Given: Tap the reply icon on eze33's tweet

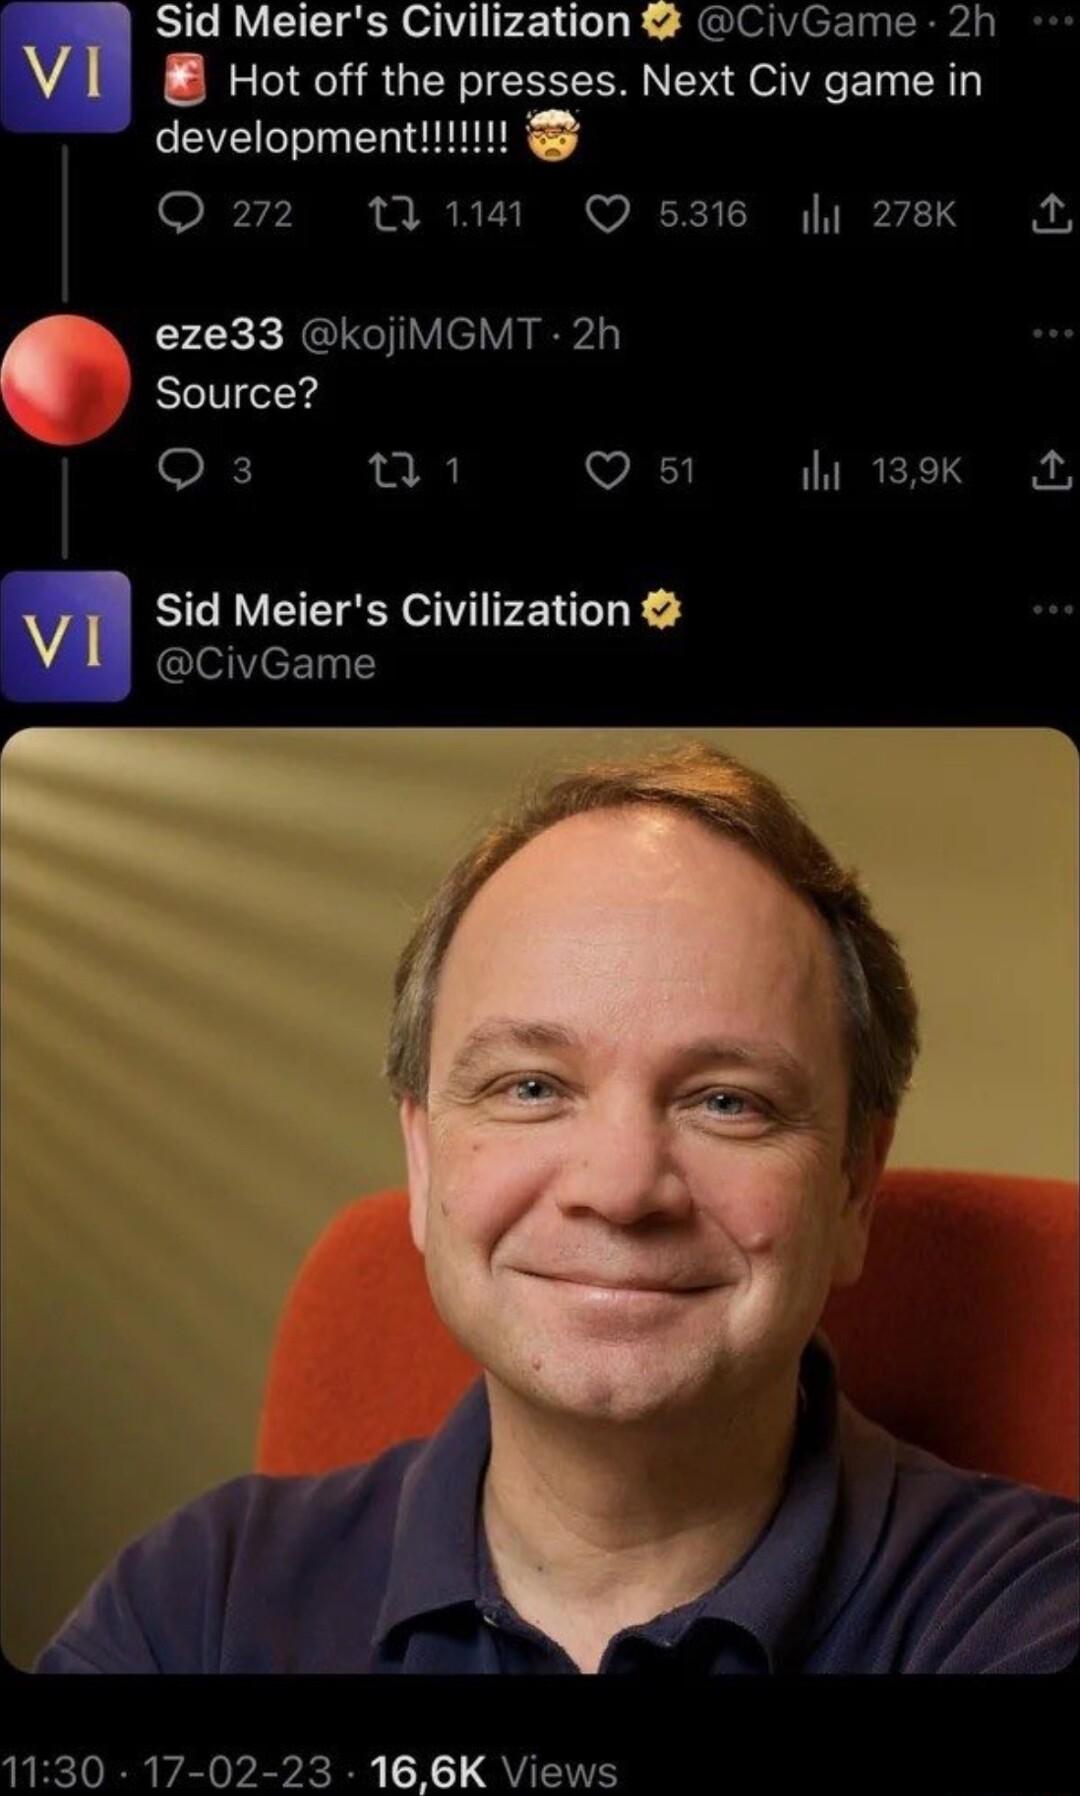Looking at the screenshot, I should [185, 470].
